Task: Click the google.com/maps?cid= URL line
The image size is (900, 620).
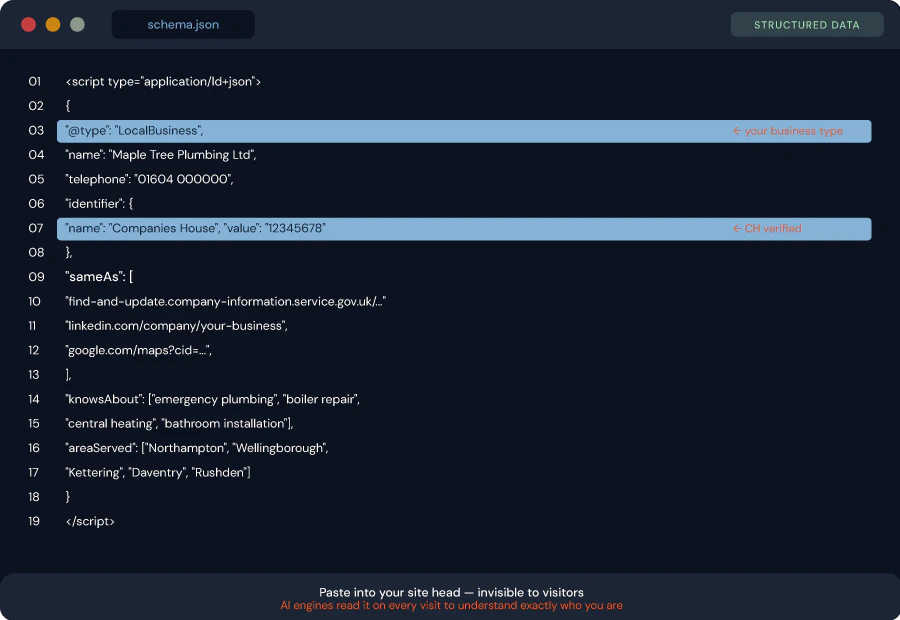Action: pyautogui.click(x=139, y=350)
